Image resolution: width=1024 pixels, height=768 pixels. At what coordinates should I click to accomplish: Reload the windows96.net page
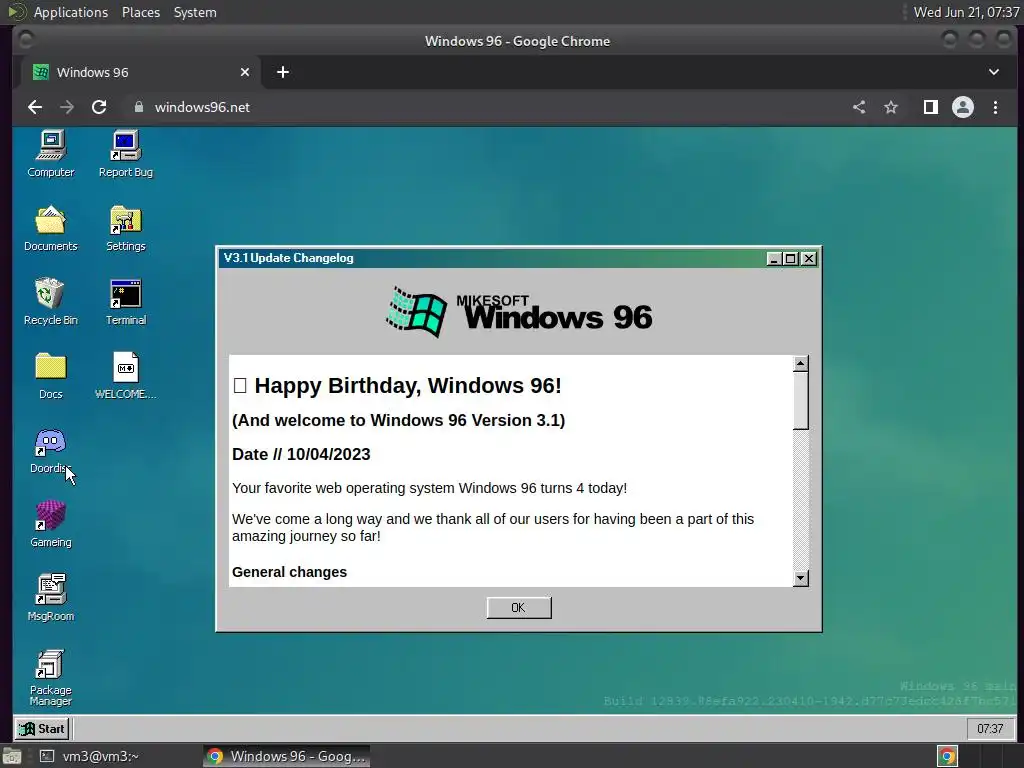pyautogui.click(x=99, y=107)
